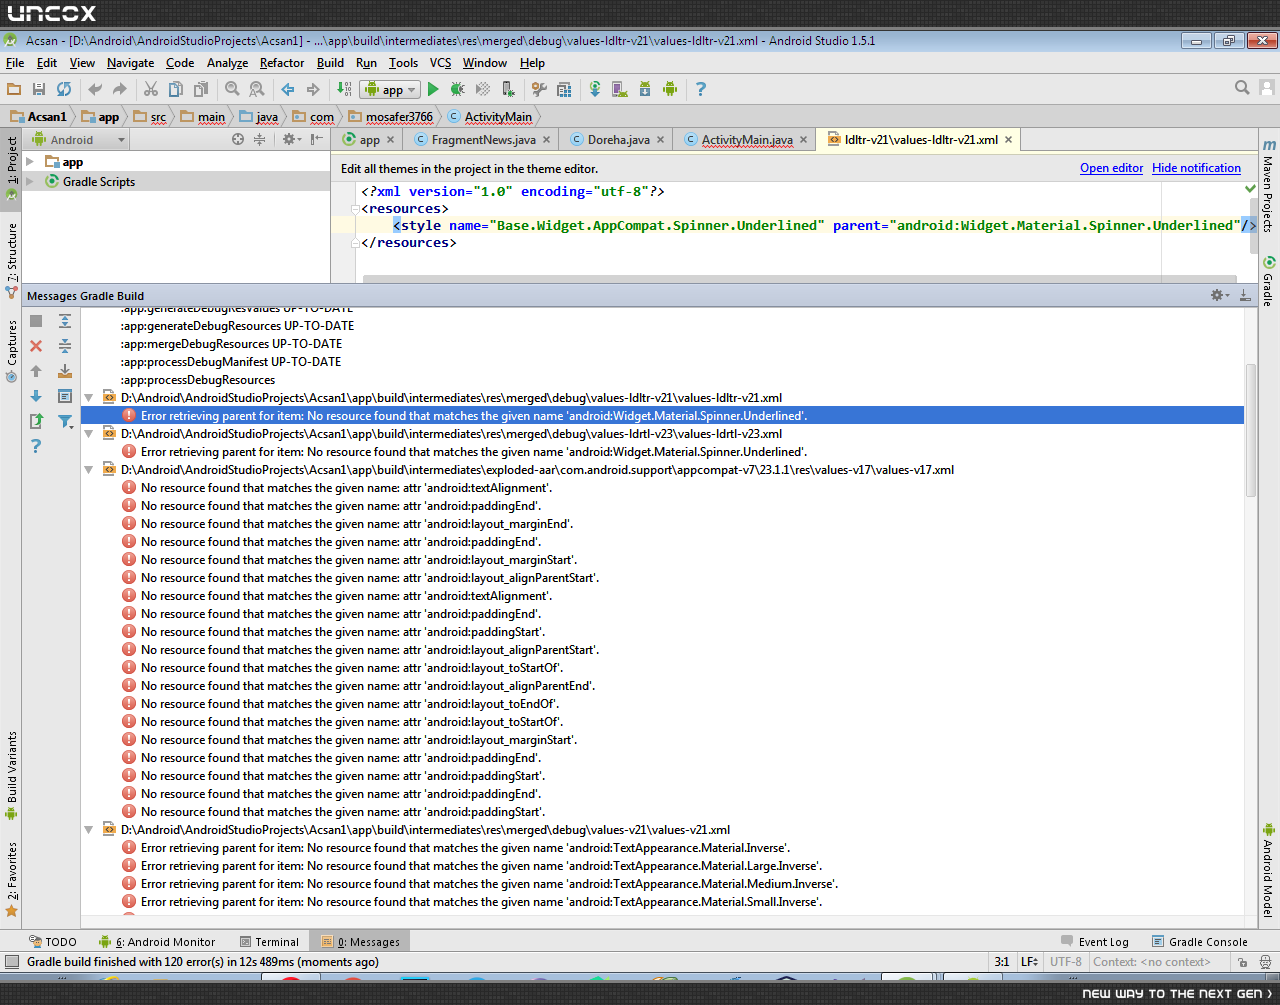
Task: Open the Terminal tool window button
Action: tap(269, 942)
